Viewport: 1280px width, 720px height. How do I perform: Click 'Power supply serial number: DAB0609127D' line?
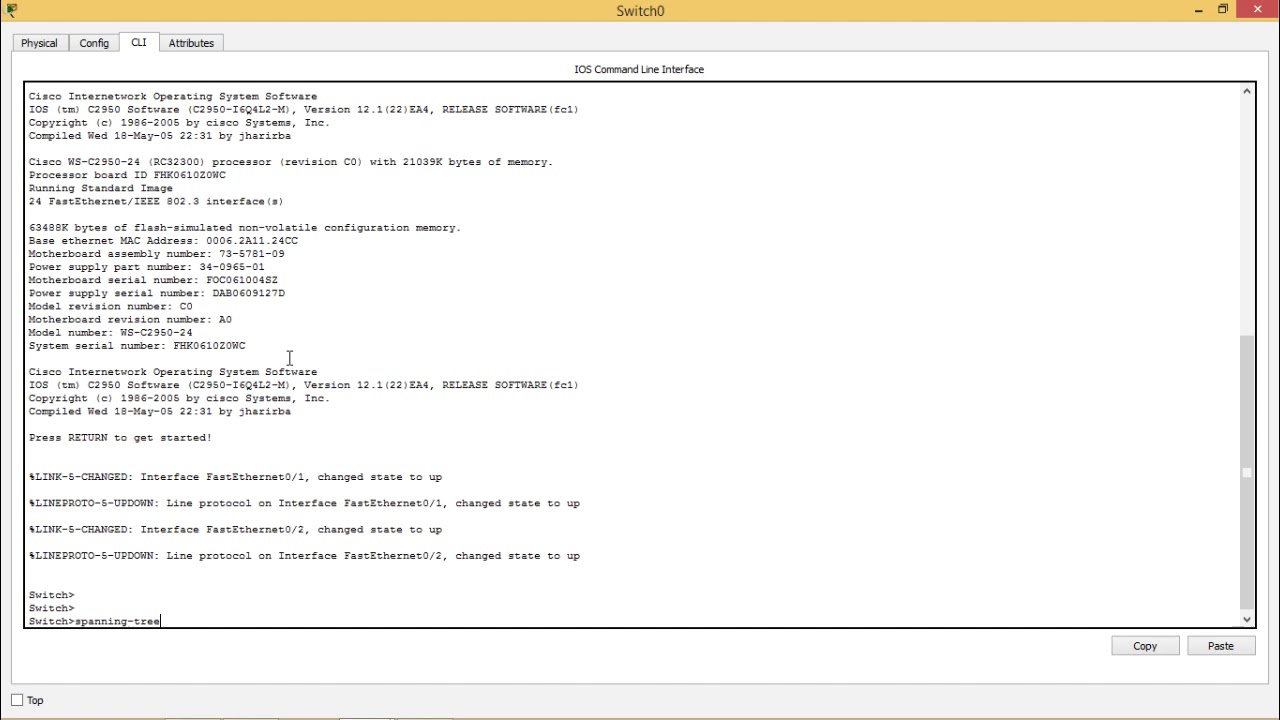pyautogui.click(x=156, y=293)
